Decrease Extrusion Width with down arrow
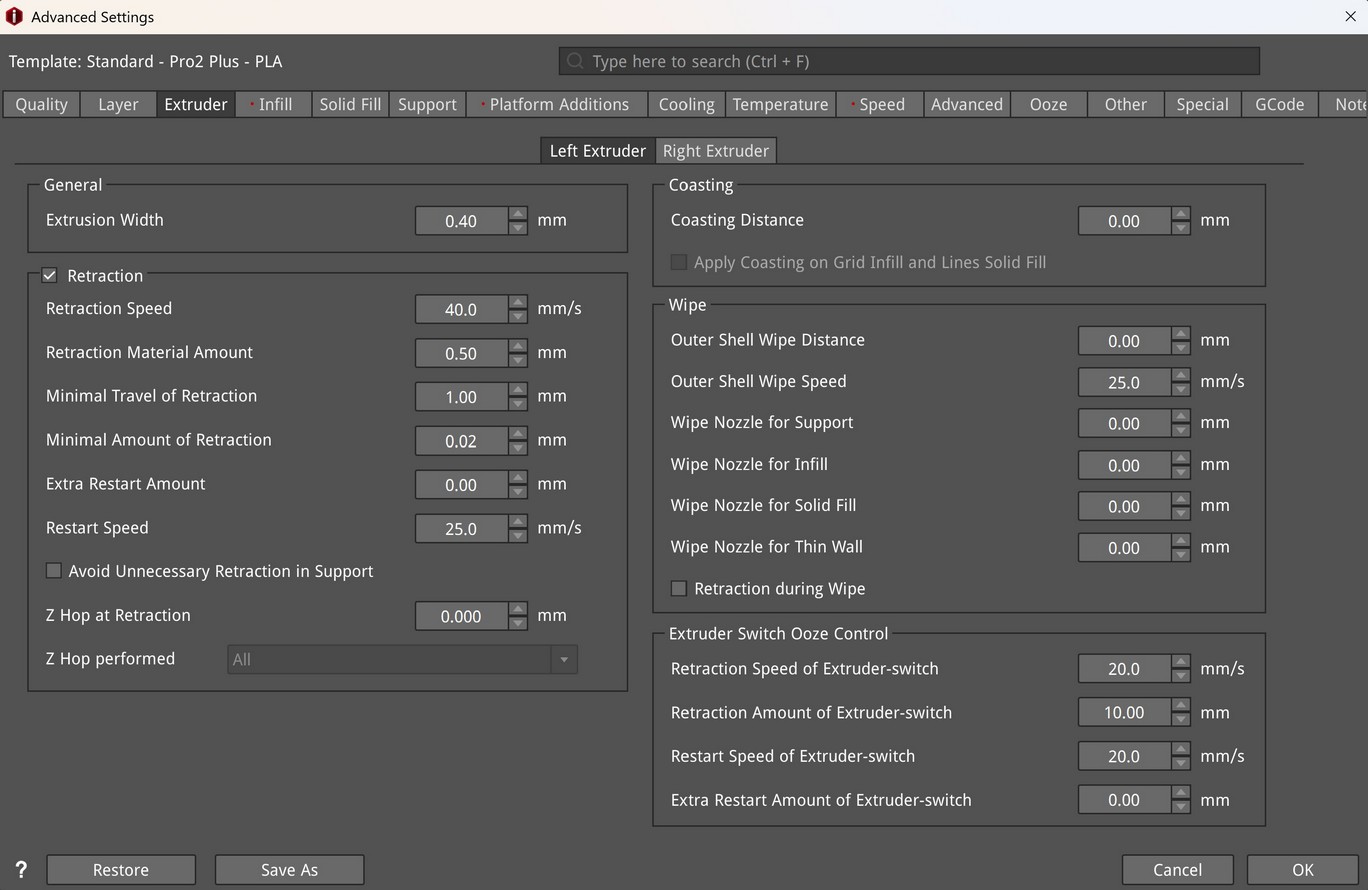 coord(517,227)
